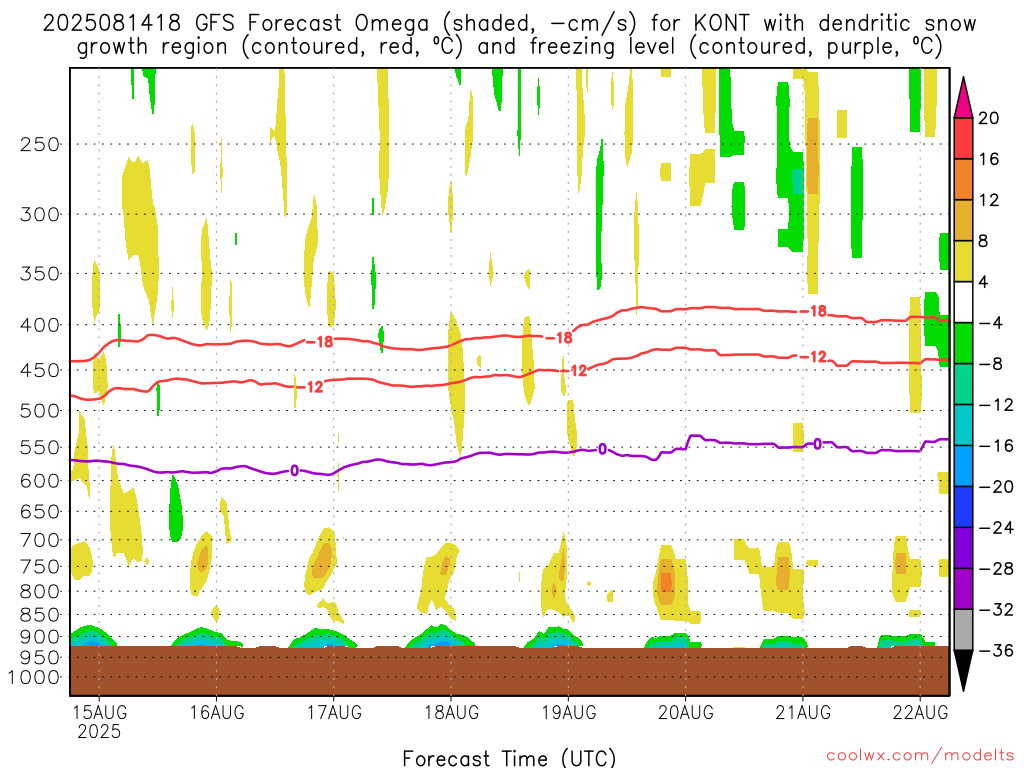
Task: Click the black downward arrow below the colorbar
Action: coord(963,671)
